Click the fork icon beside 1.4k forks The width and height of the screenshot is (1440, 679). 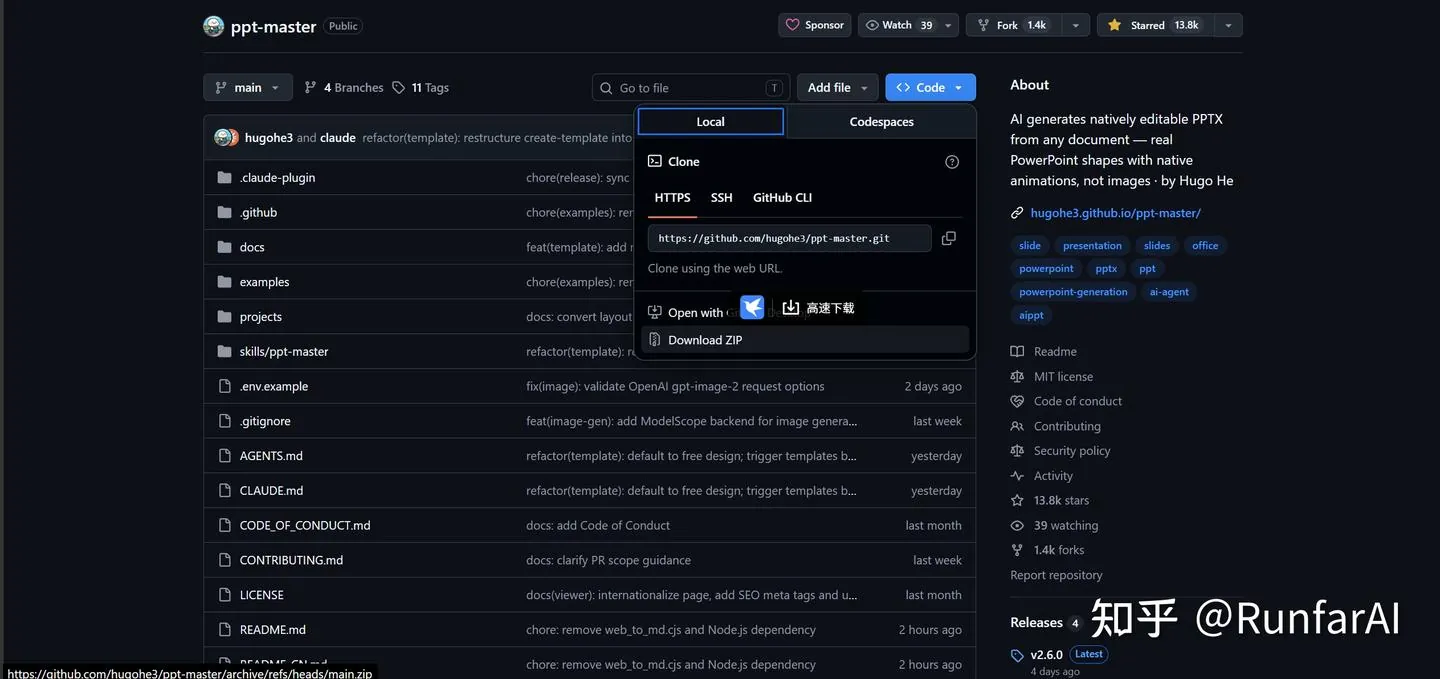click(1017, 550)
